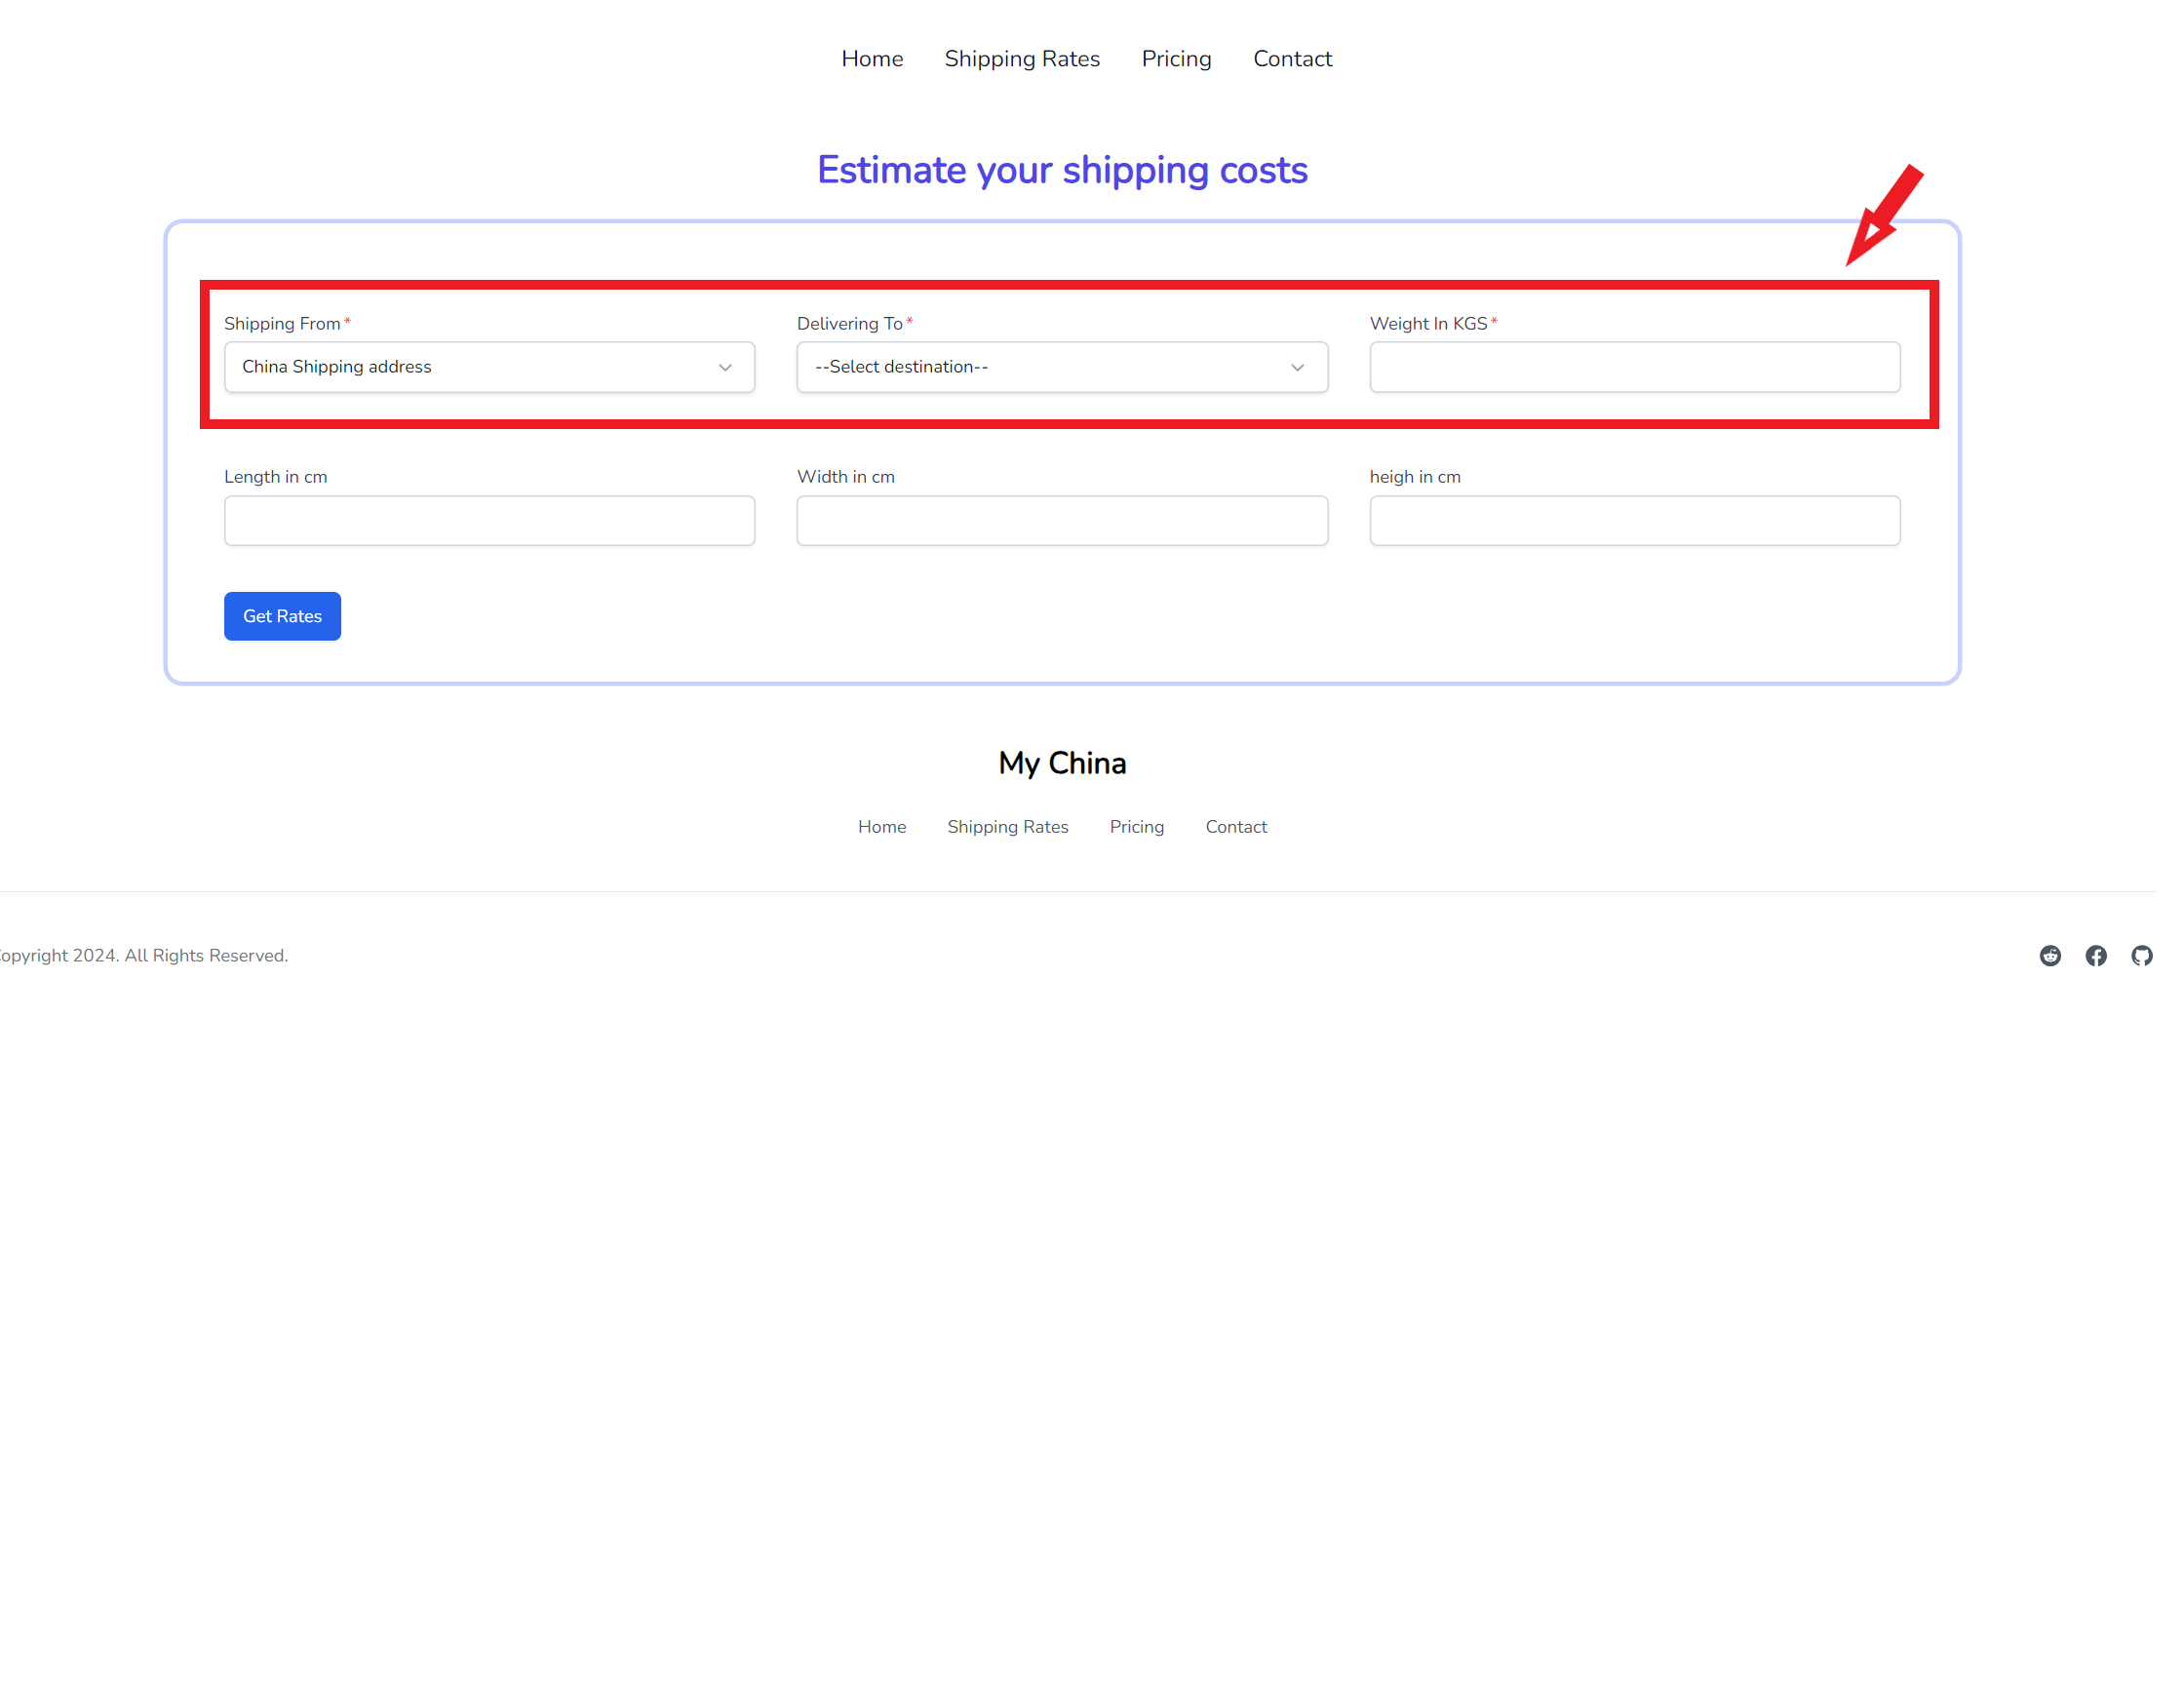
Task: Open the Reddit social icon in footer
Action: point(2050,955)
